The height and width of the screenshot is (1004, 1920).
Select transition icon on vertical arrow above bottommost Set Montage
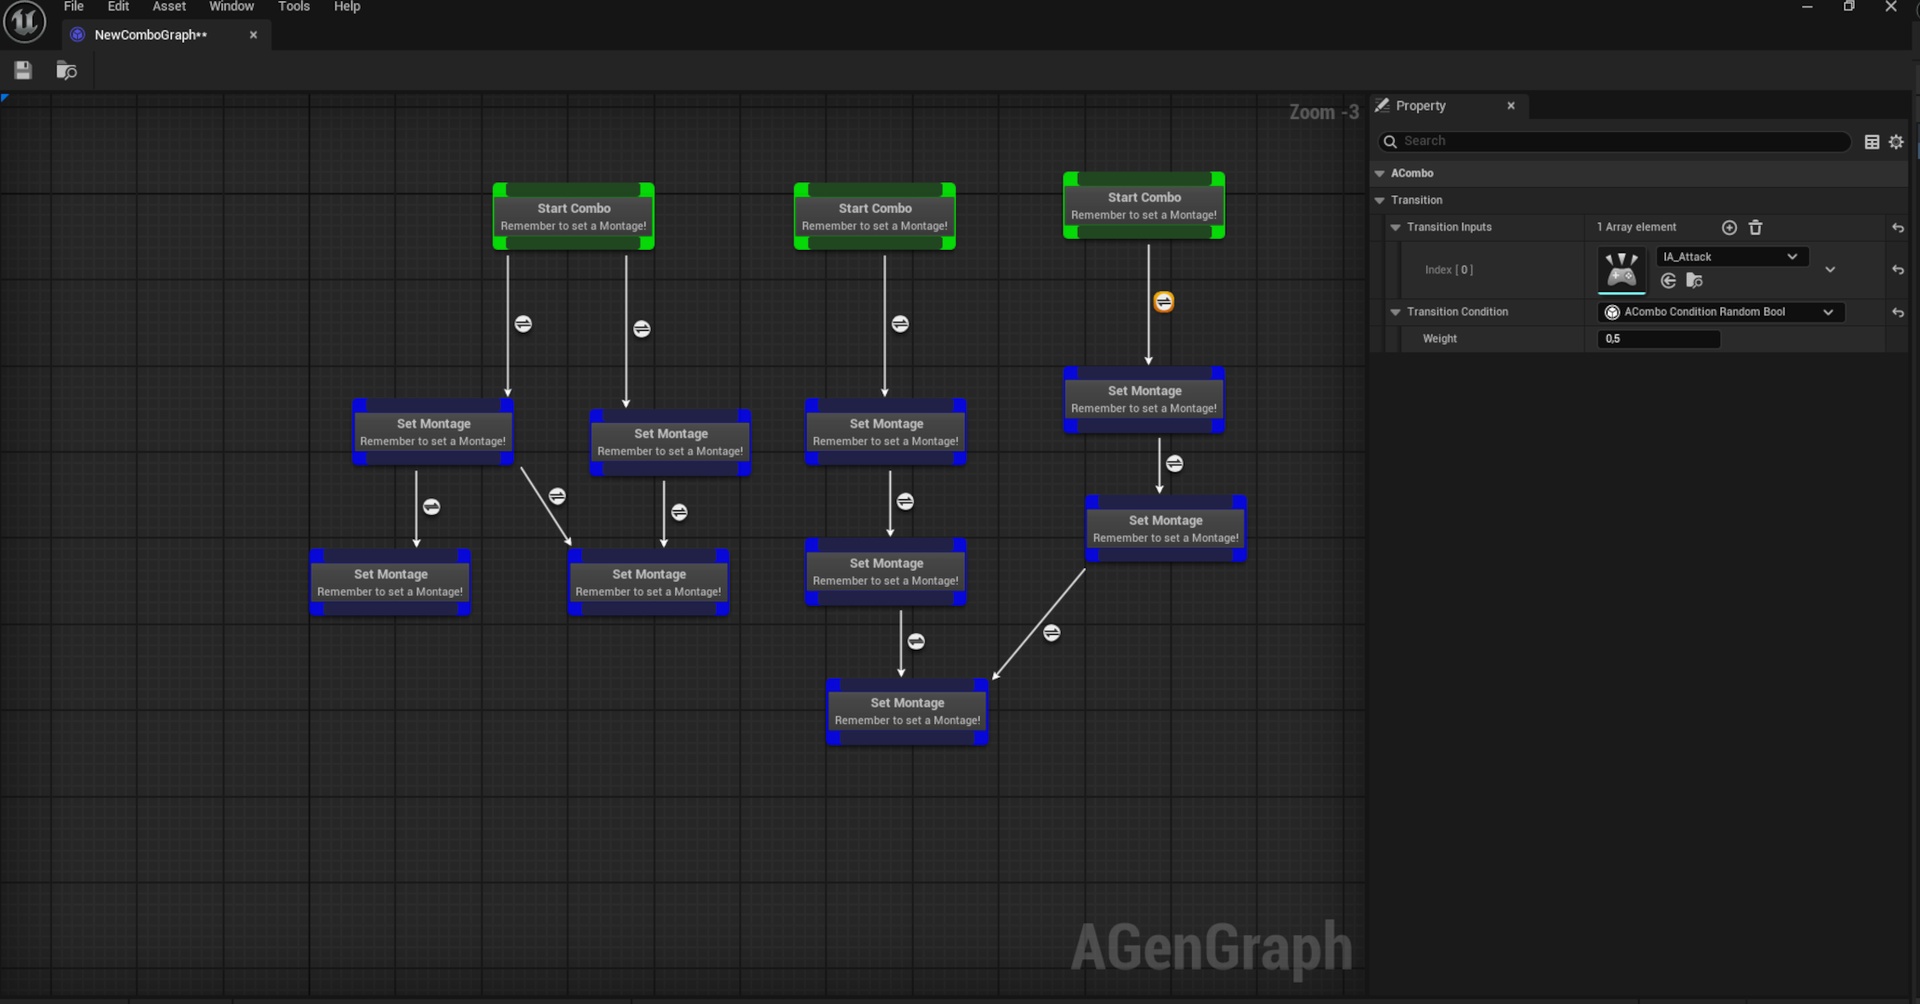tap(916, 642)
